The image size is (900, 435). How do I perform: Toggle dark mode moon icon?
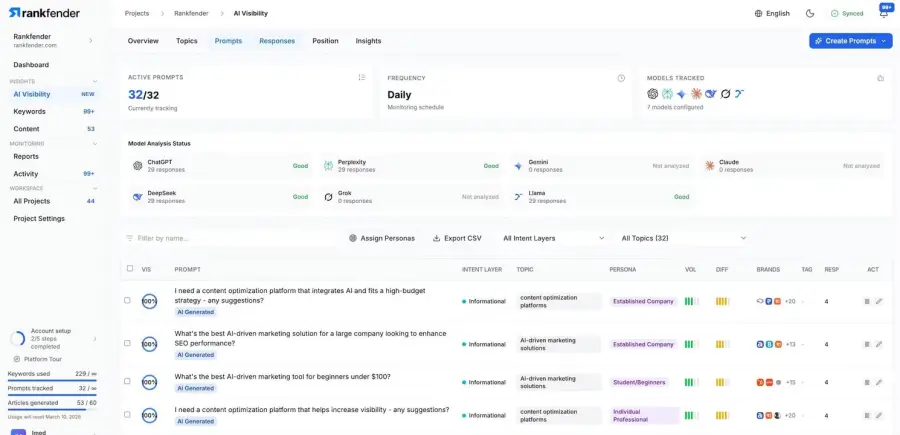810,13
